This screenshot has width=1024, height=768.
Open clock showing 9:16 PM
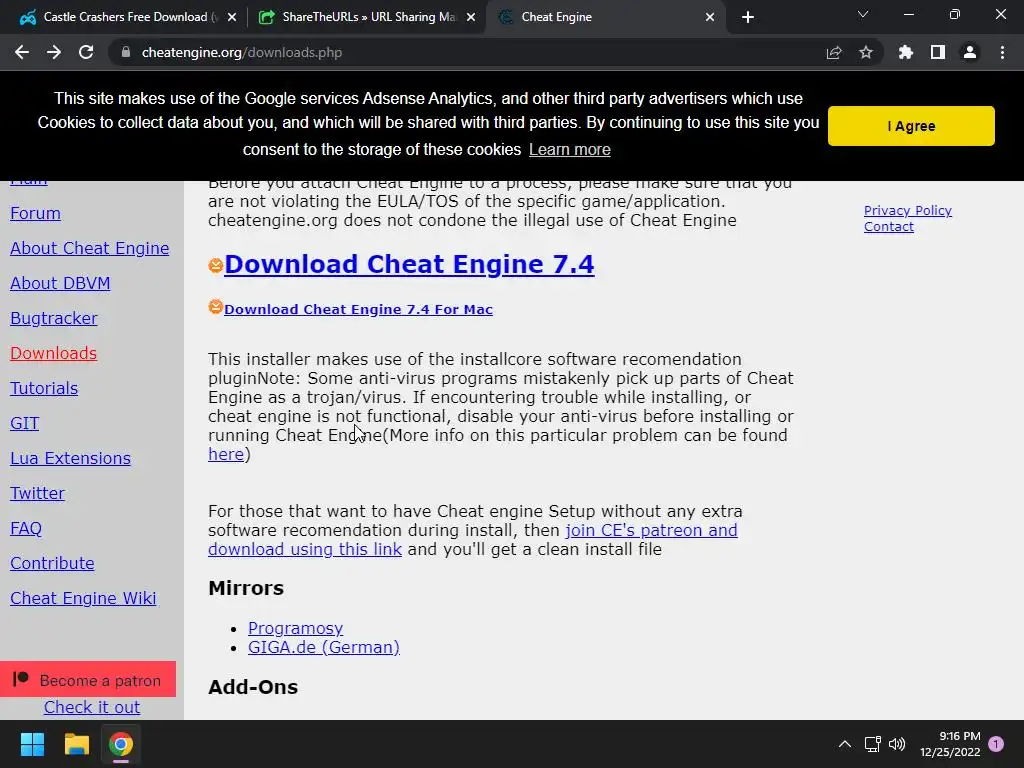[x=950, y=744]
